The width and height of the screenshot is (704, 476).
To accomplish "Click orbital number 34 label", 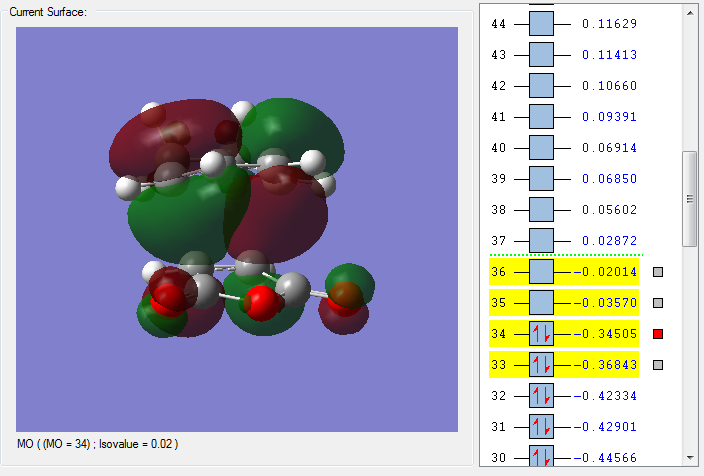I will pyautogui.click(x=498, y=334).
